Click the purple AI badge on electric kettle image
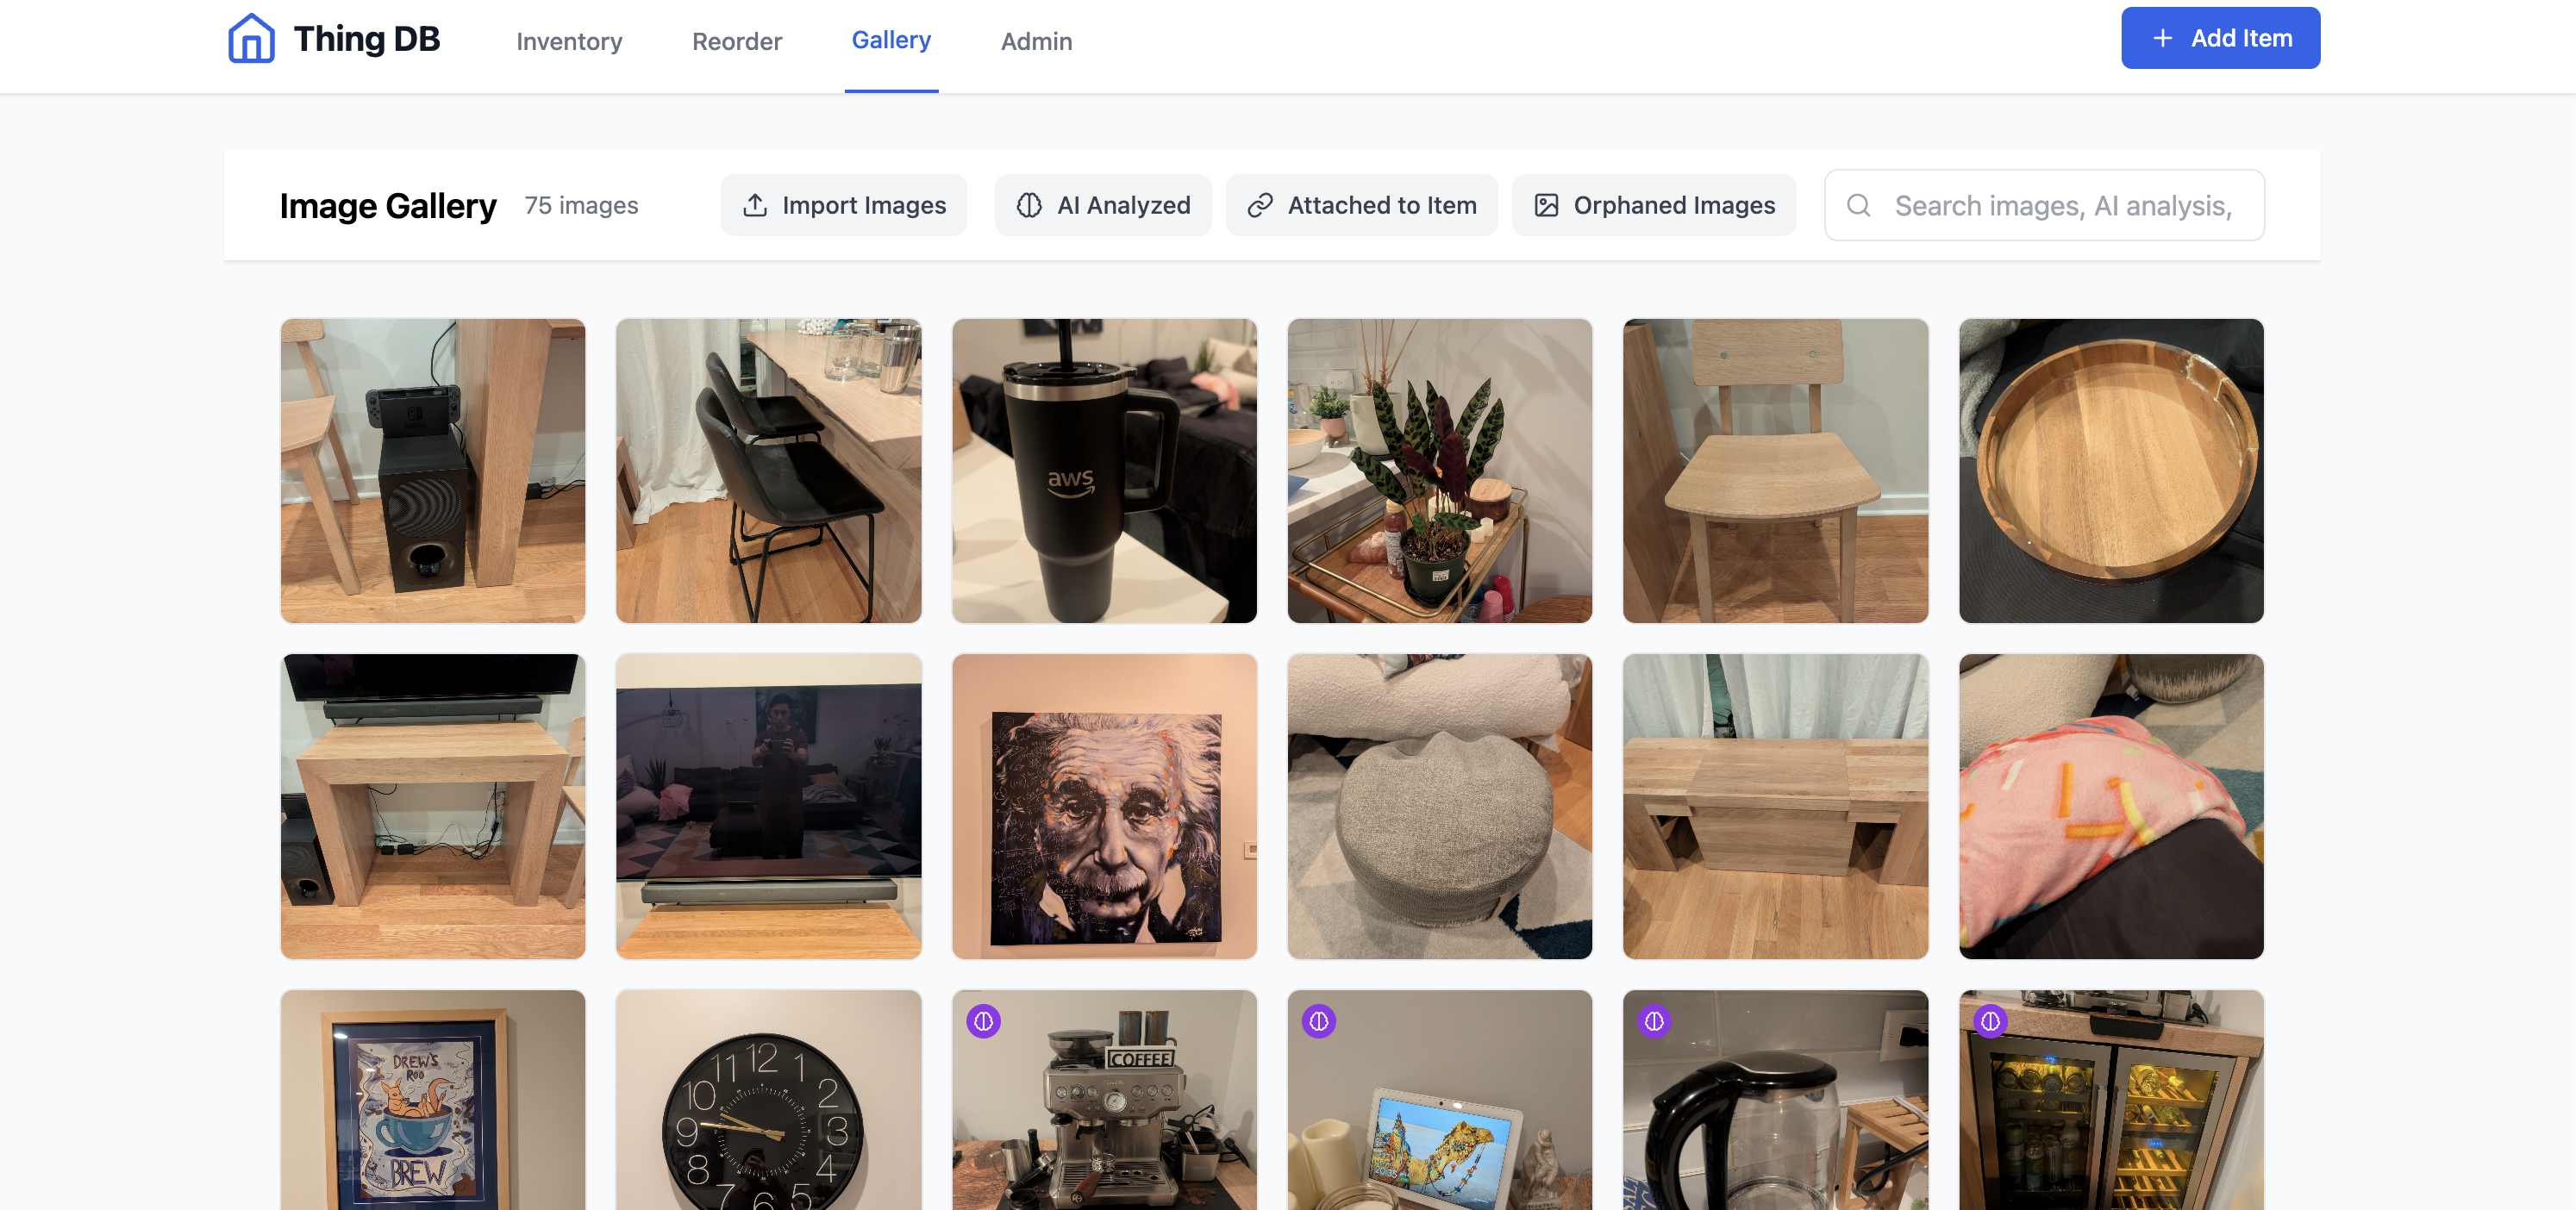Screen dimensions: 2576x1210 (x=1654, y=1021)
